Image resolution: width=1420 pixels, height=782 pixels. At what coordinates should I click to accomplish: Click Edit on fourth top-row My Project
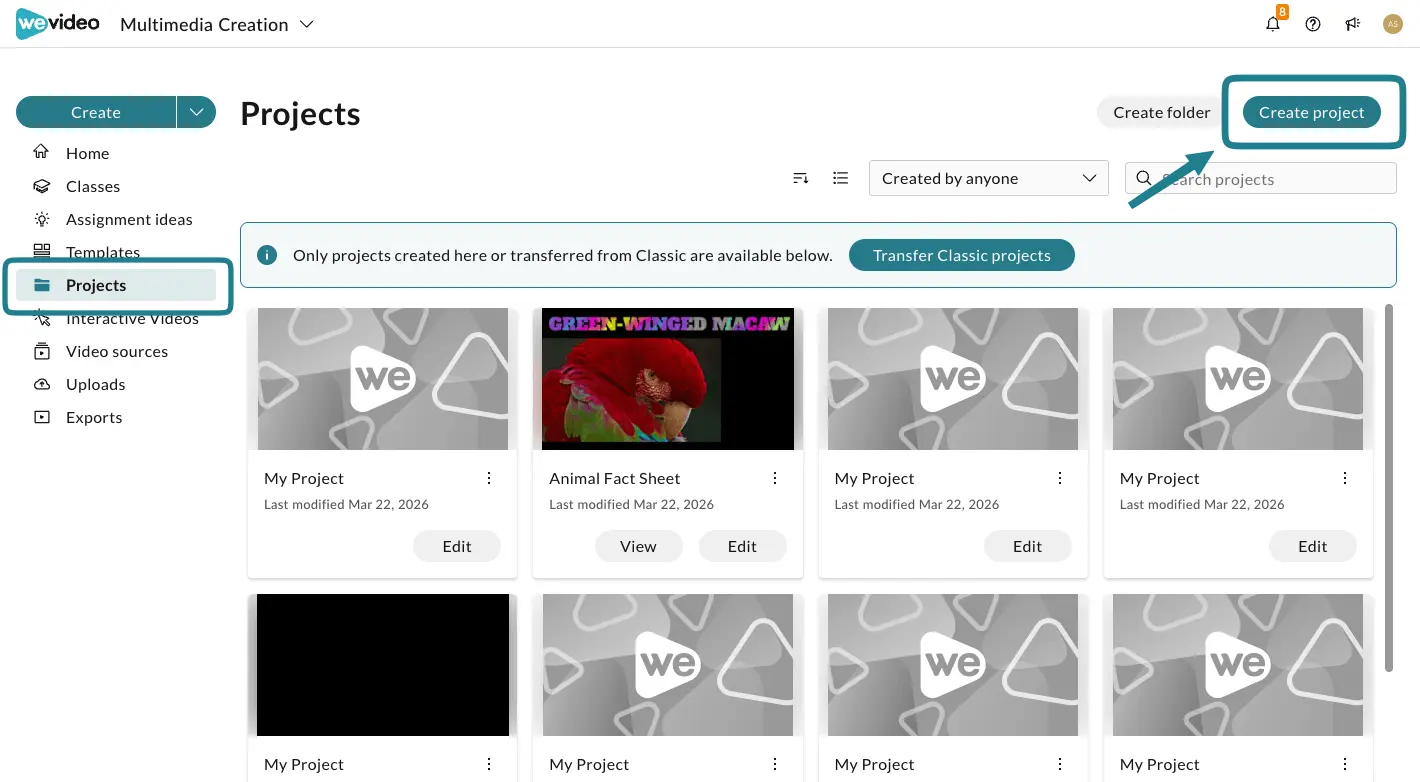1313,546
